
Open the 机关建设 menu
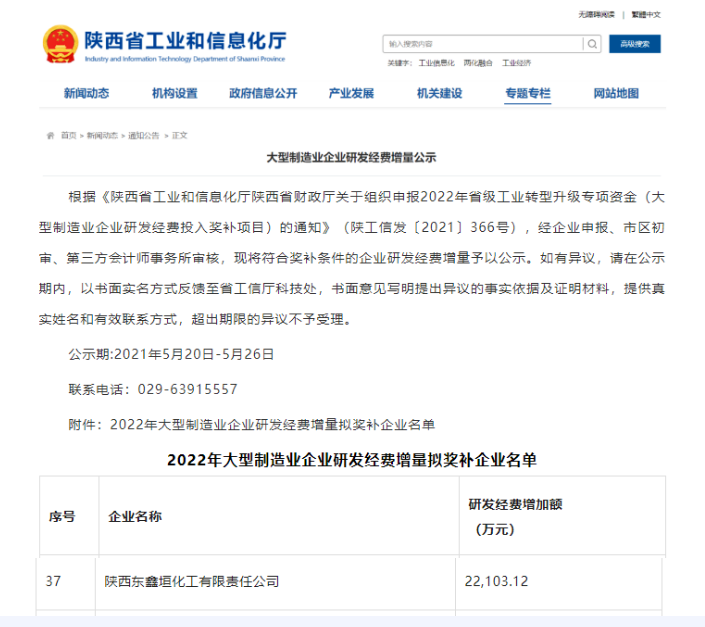tap(439, 93)
